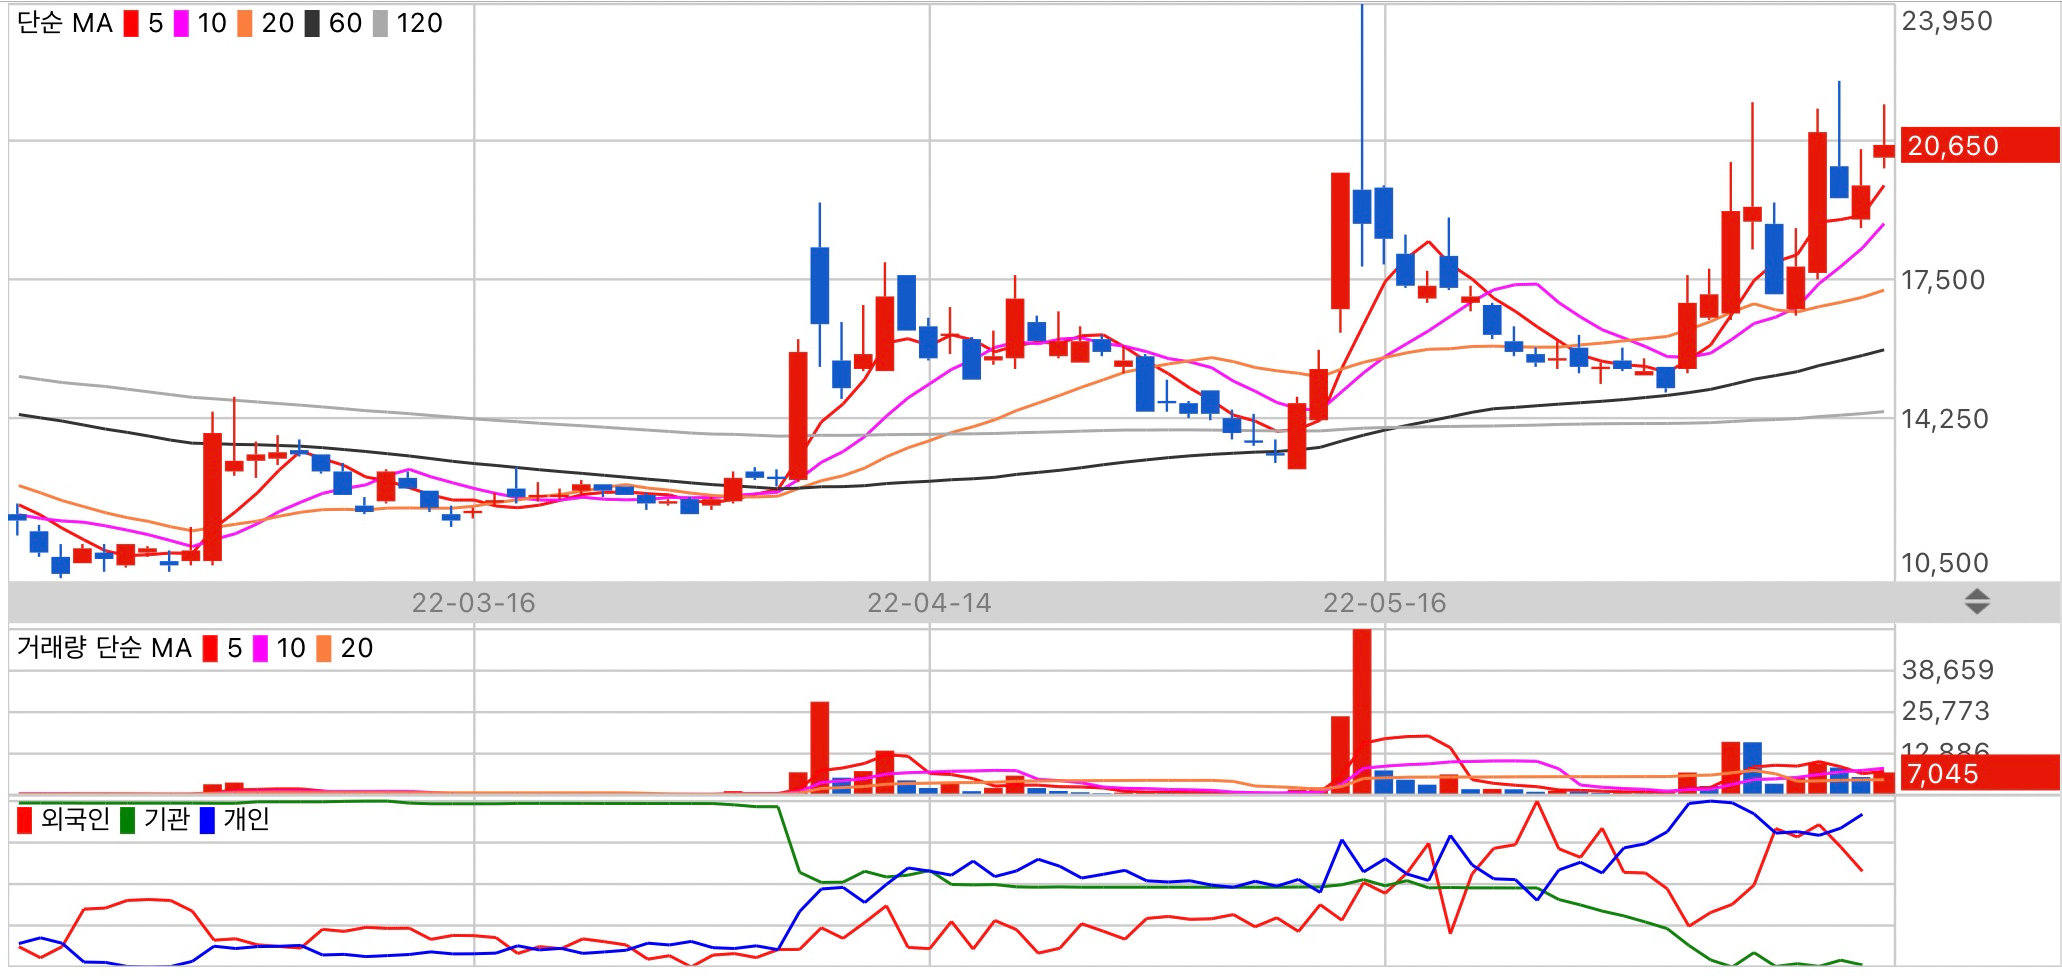Viewport: 2062px width, 976px height.
Task: Click the red volume 5 MA swatch
Action: coord(210,648)
